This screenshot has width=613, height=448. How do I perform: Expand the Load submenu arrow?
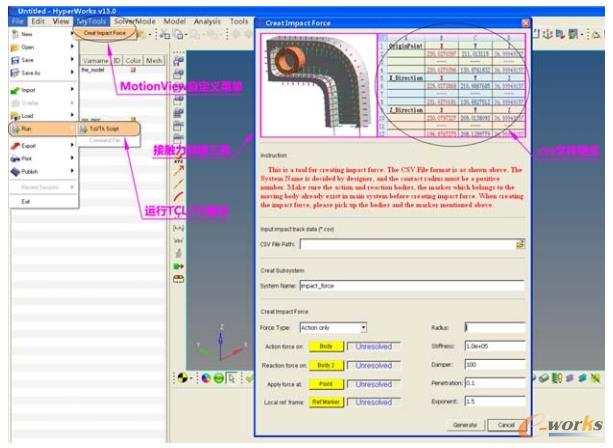[72, 115]
